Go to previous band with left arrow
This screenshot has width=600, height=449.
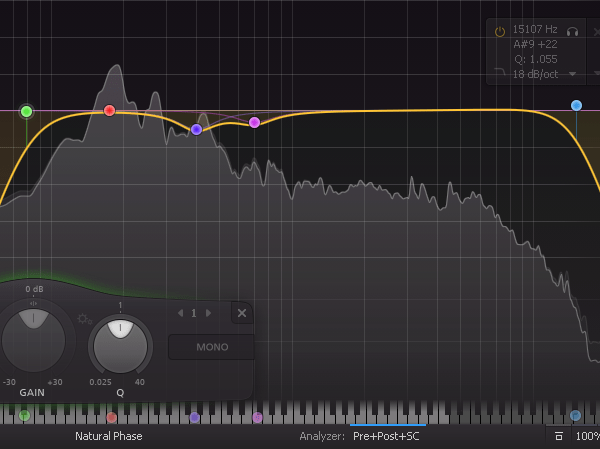coord(179,313)
